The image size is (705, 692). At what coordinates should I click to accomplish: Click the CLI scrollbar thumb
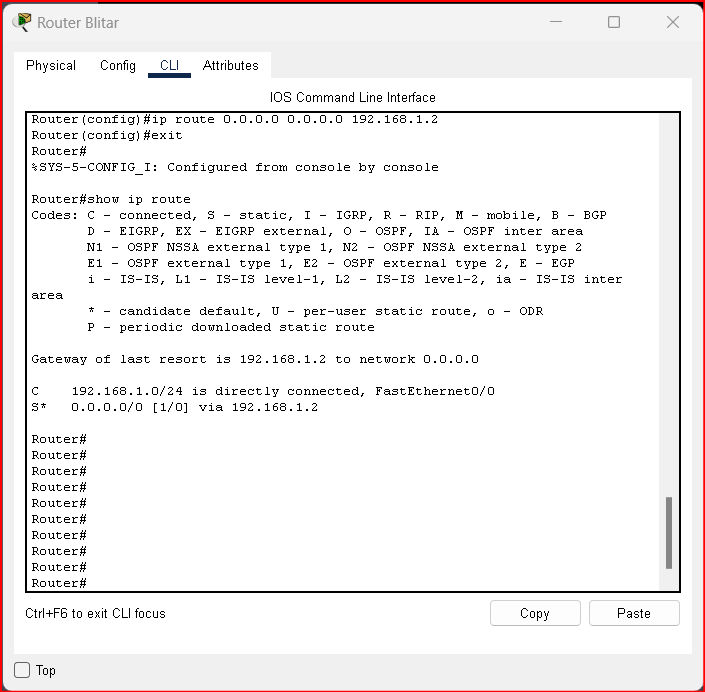tap(669, 533)
